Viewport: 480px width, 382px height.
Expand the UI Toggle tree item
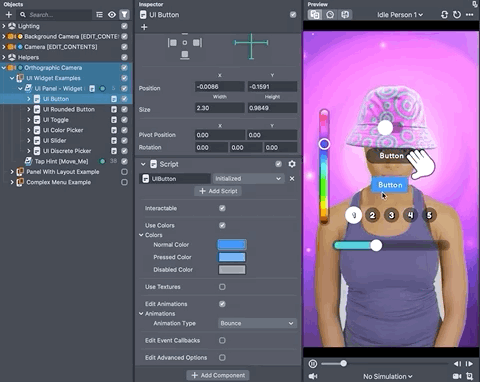pyautogui.click(x=29, y=120)
